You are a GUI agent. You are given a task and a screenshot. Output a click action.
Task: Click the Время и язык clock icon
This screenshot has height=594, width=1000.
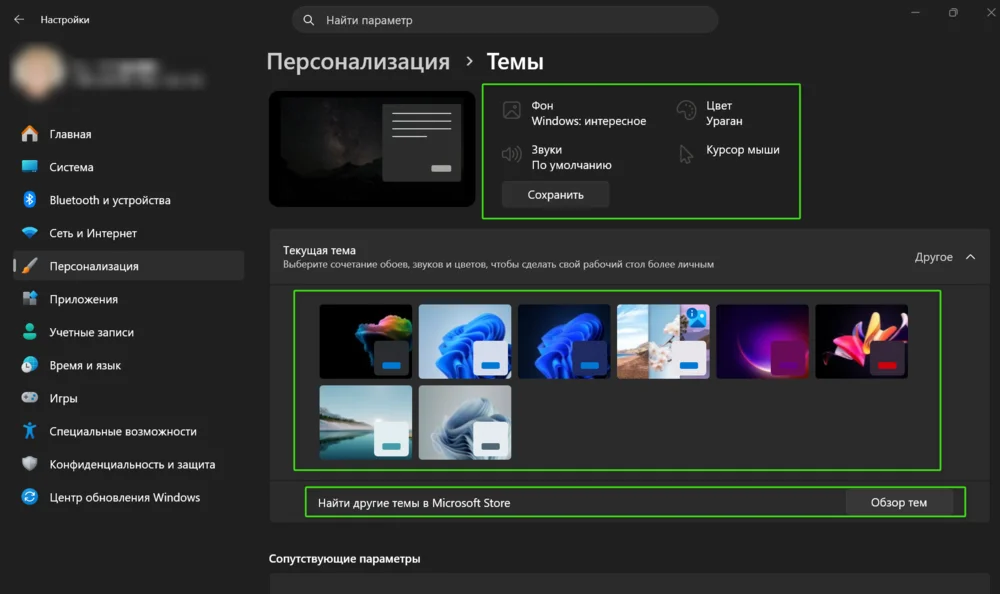[29, 365]
